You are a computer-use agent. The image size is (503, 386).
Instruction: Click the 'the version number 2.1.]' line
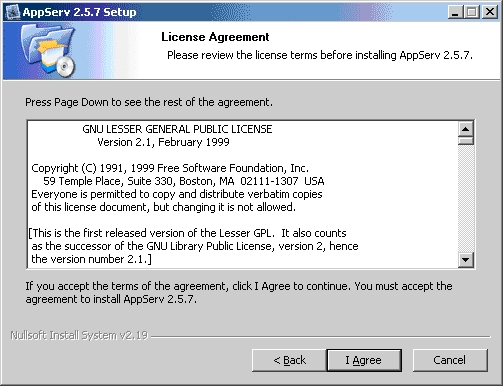coord(91,259)
